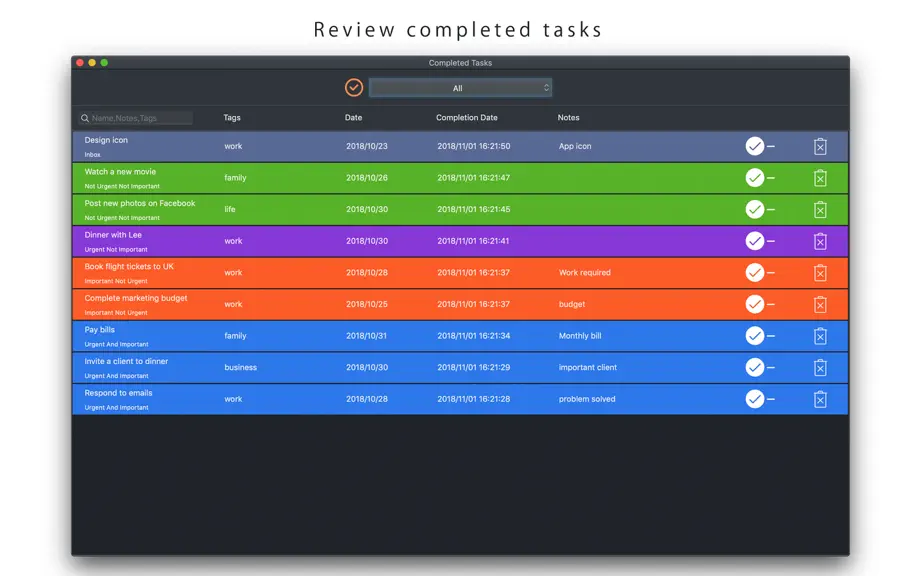922x576 pixels.
Task: Delete the Pay bills completed task
Action: click(x=820, y=336)
